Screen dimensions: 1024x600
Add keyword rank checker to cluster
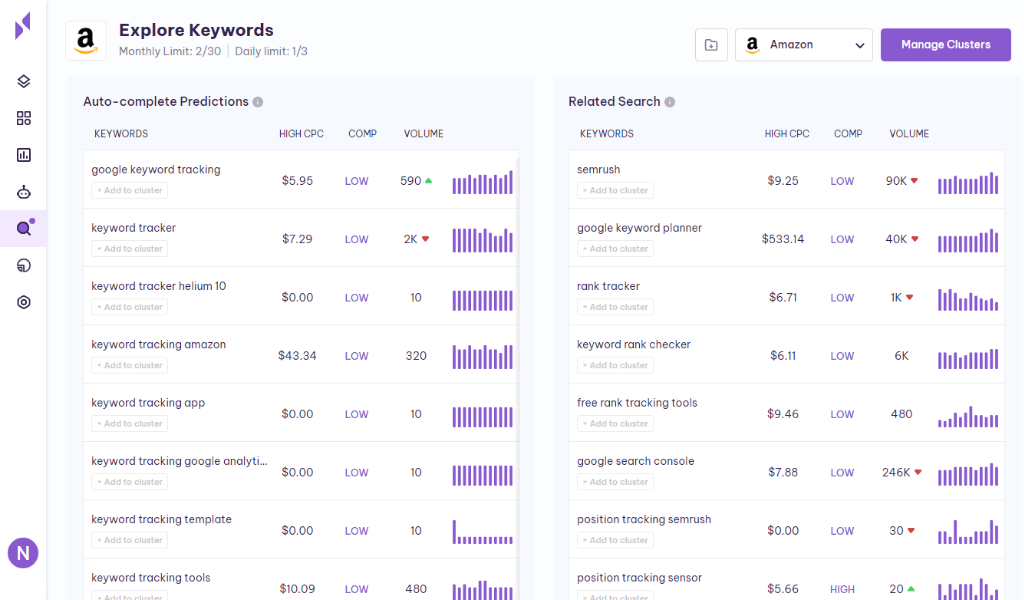click(615, 366)
